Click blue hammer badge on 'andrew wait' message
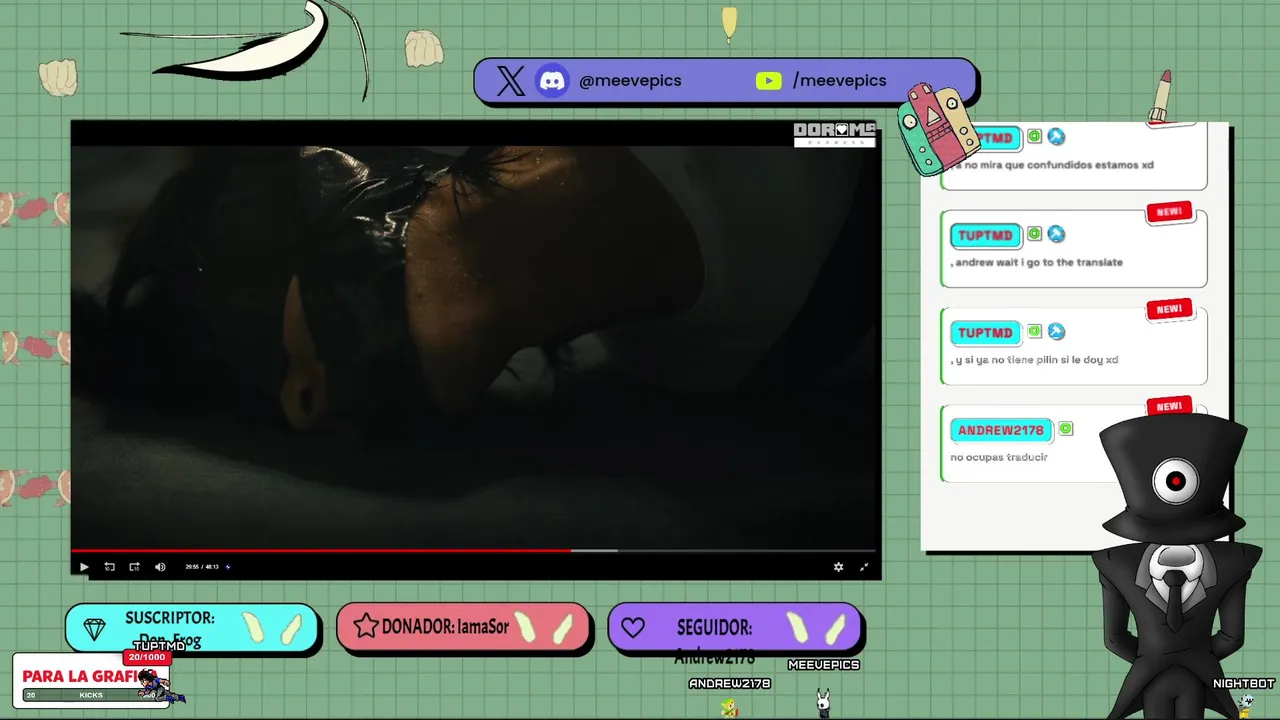The image size is (1280, 720). pos(1056,234)
